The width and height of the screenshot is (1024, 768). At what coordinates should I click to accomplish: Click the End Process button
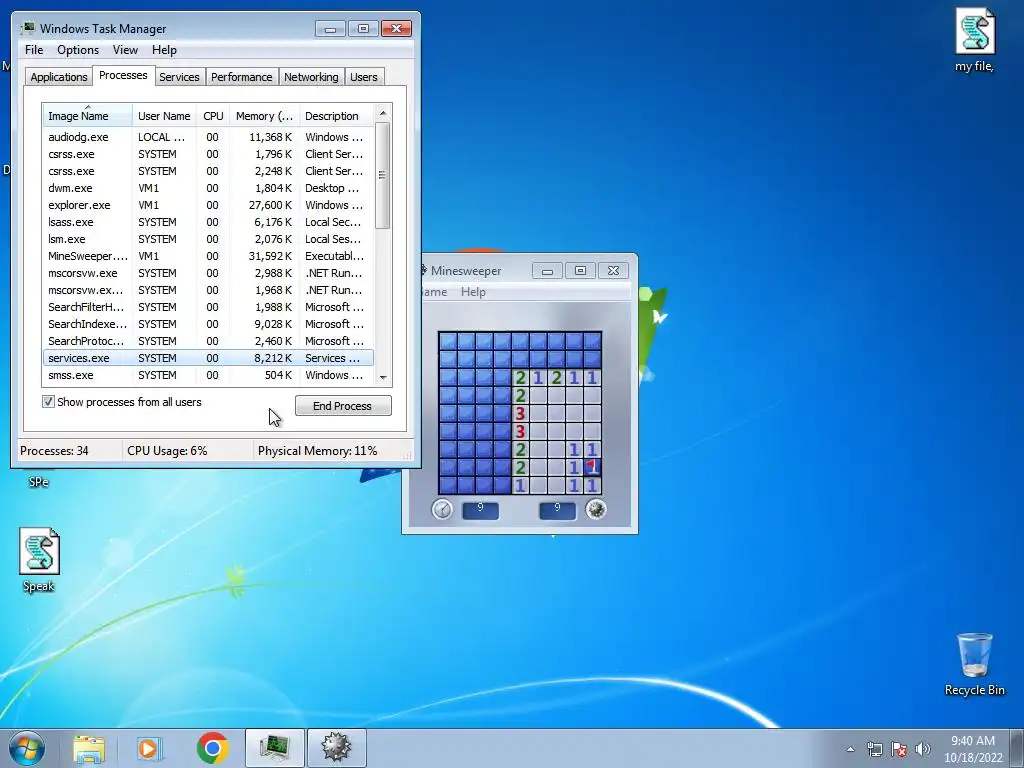(343, 406)
